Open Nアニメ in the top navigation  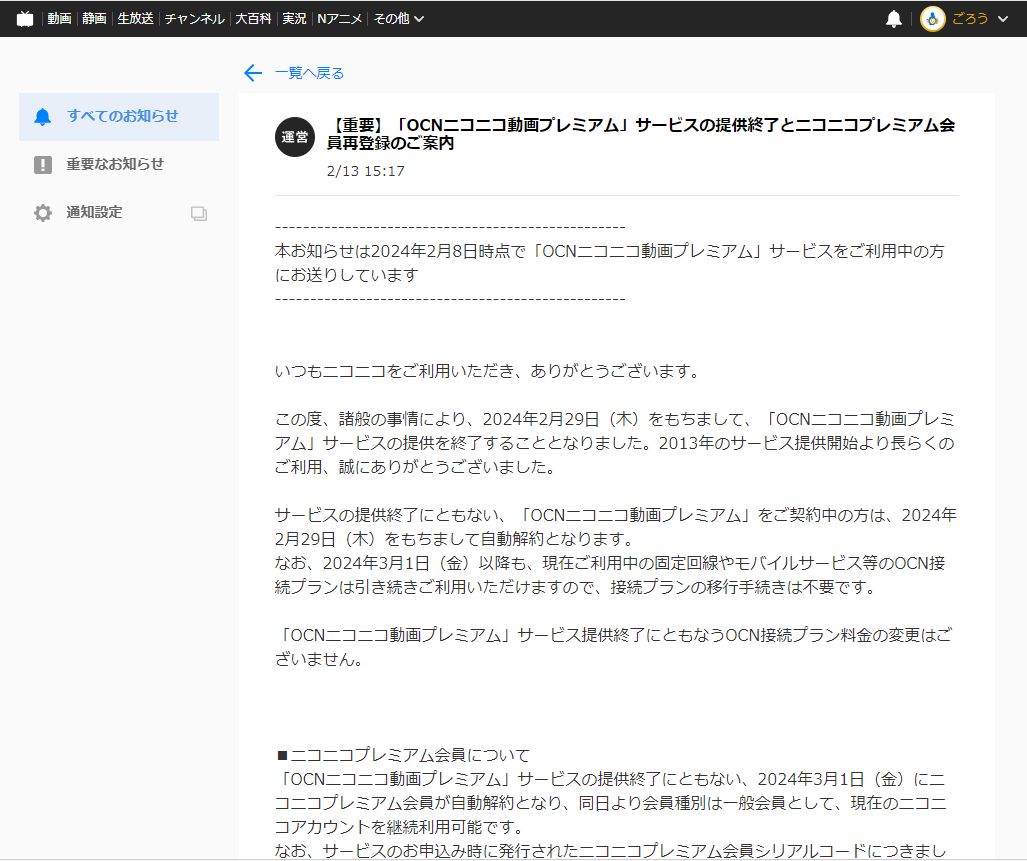coord(339,19)
